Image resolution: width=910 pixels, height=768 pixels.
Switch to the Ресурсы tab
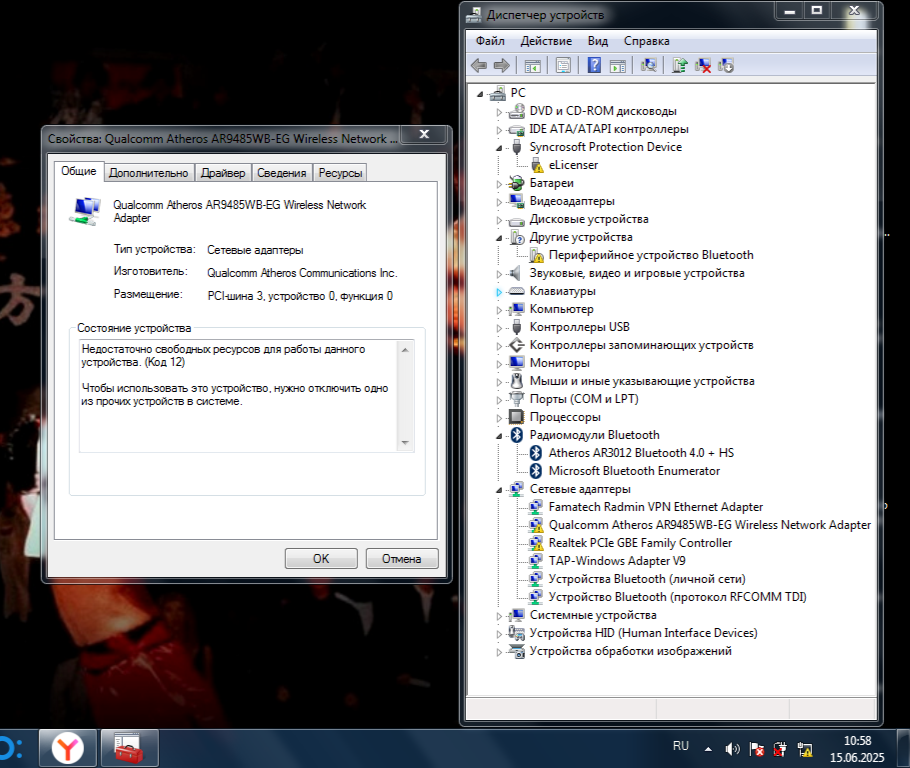(340, 173)
